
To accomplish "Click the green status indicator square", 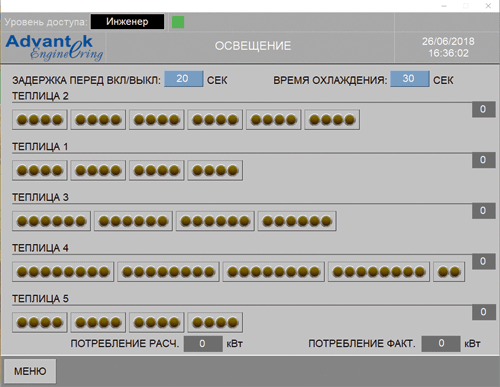I will click(x=178, y=22).
